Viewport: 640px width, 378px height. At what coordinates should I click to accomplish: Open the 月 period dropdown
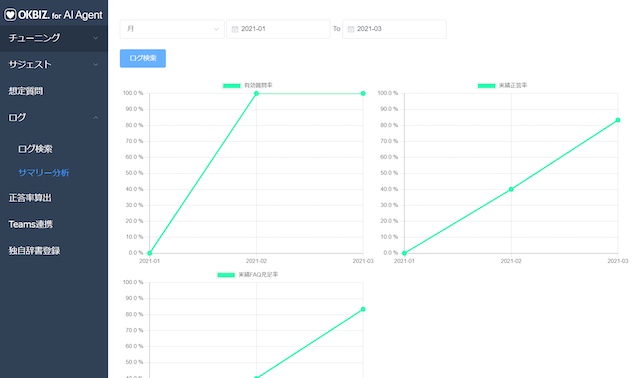pyautogui.click(x=172, y=29)
